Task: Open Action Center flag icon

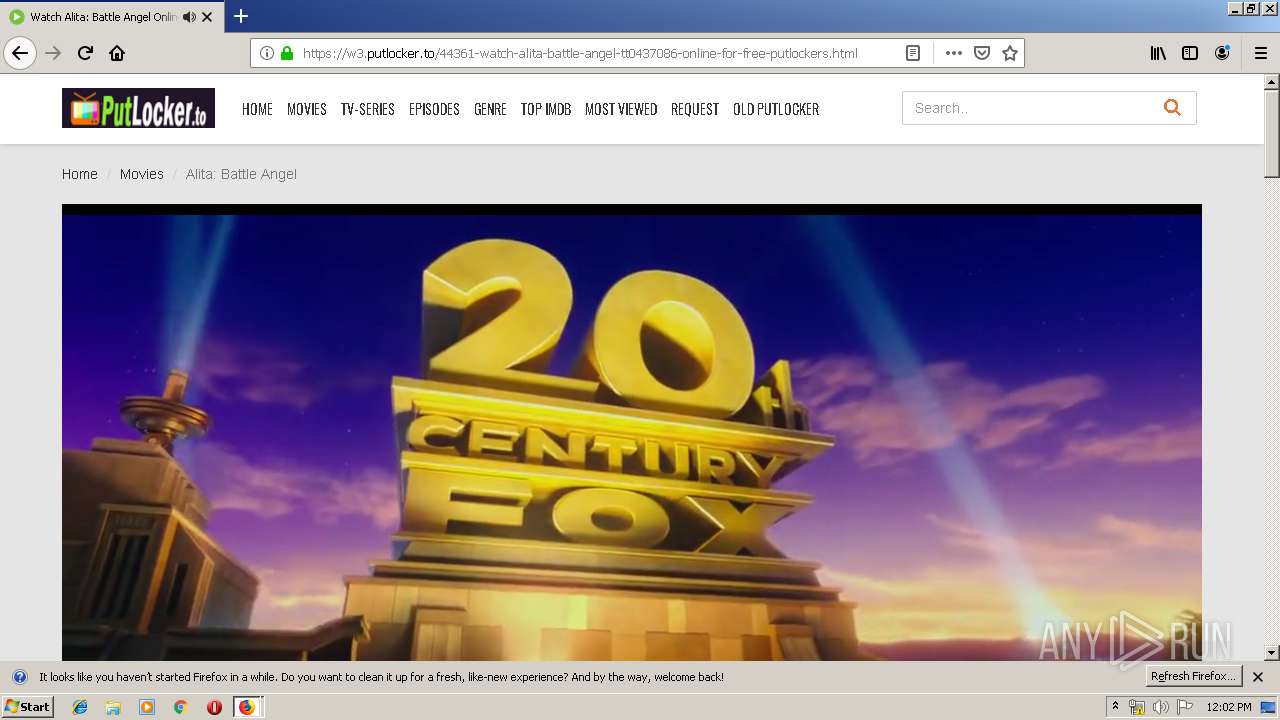Action: (1184, 707)
